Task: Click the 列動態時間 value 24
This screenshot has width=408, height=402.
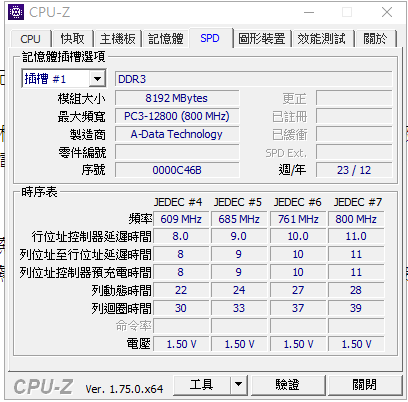Action: click(x=239, y=290)
